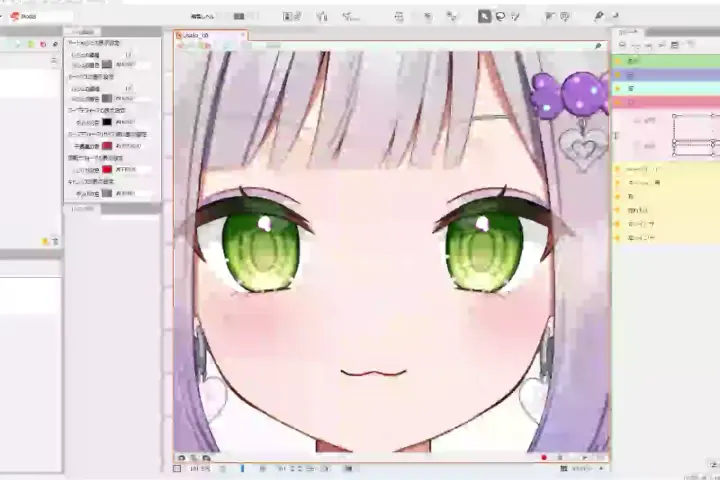720x480 pixels.
Task: Open the crimson color swatch in settings
Action: coord(107,146)
